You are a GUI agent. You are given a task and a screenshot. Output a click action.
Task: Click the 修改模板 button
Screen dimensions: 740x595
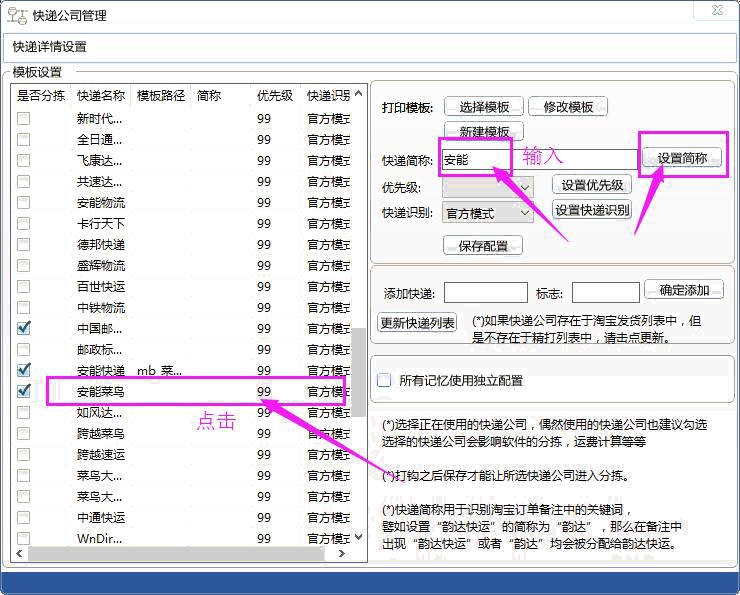568,107
